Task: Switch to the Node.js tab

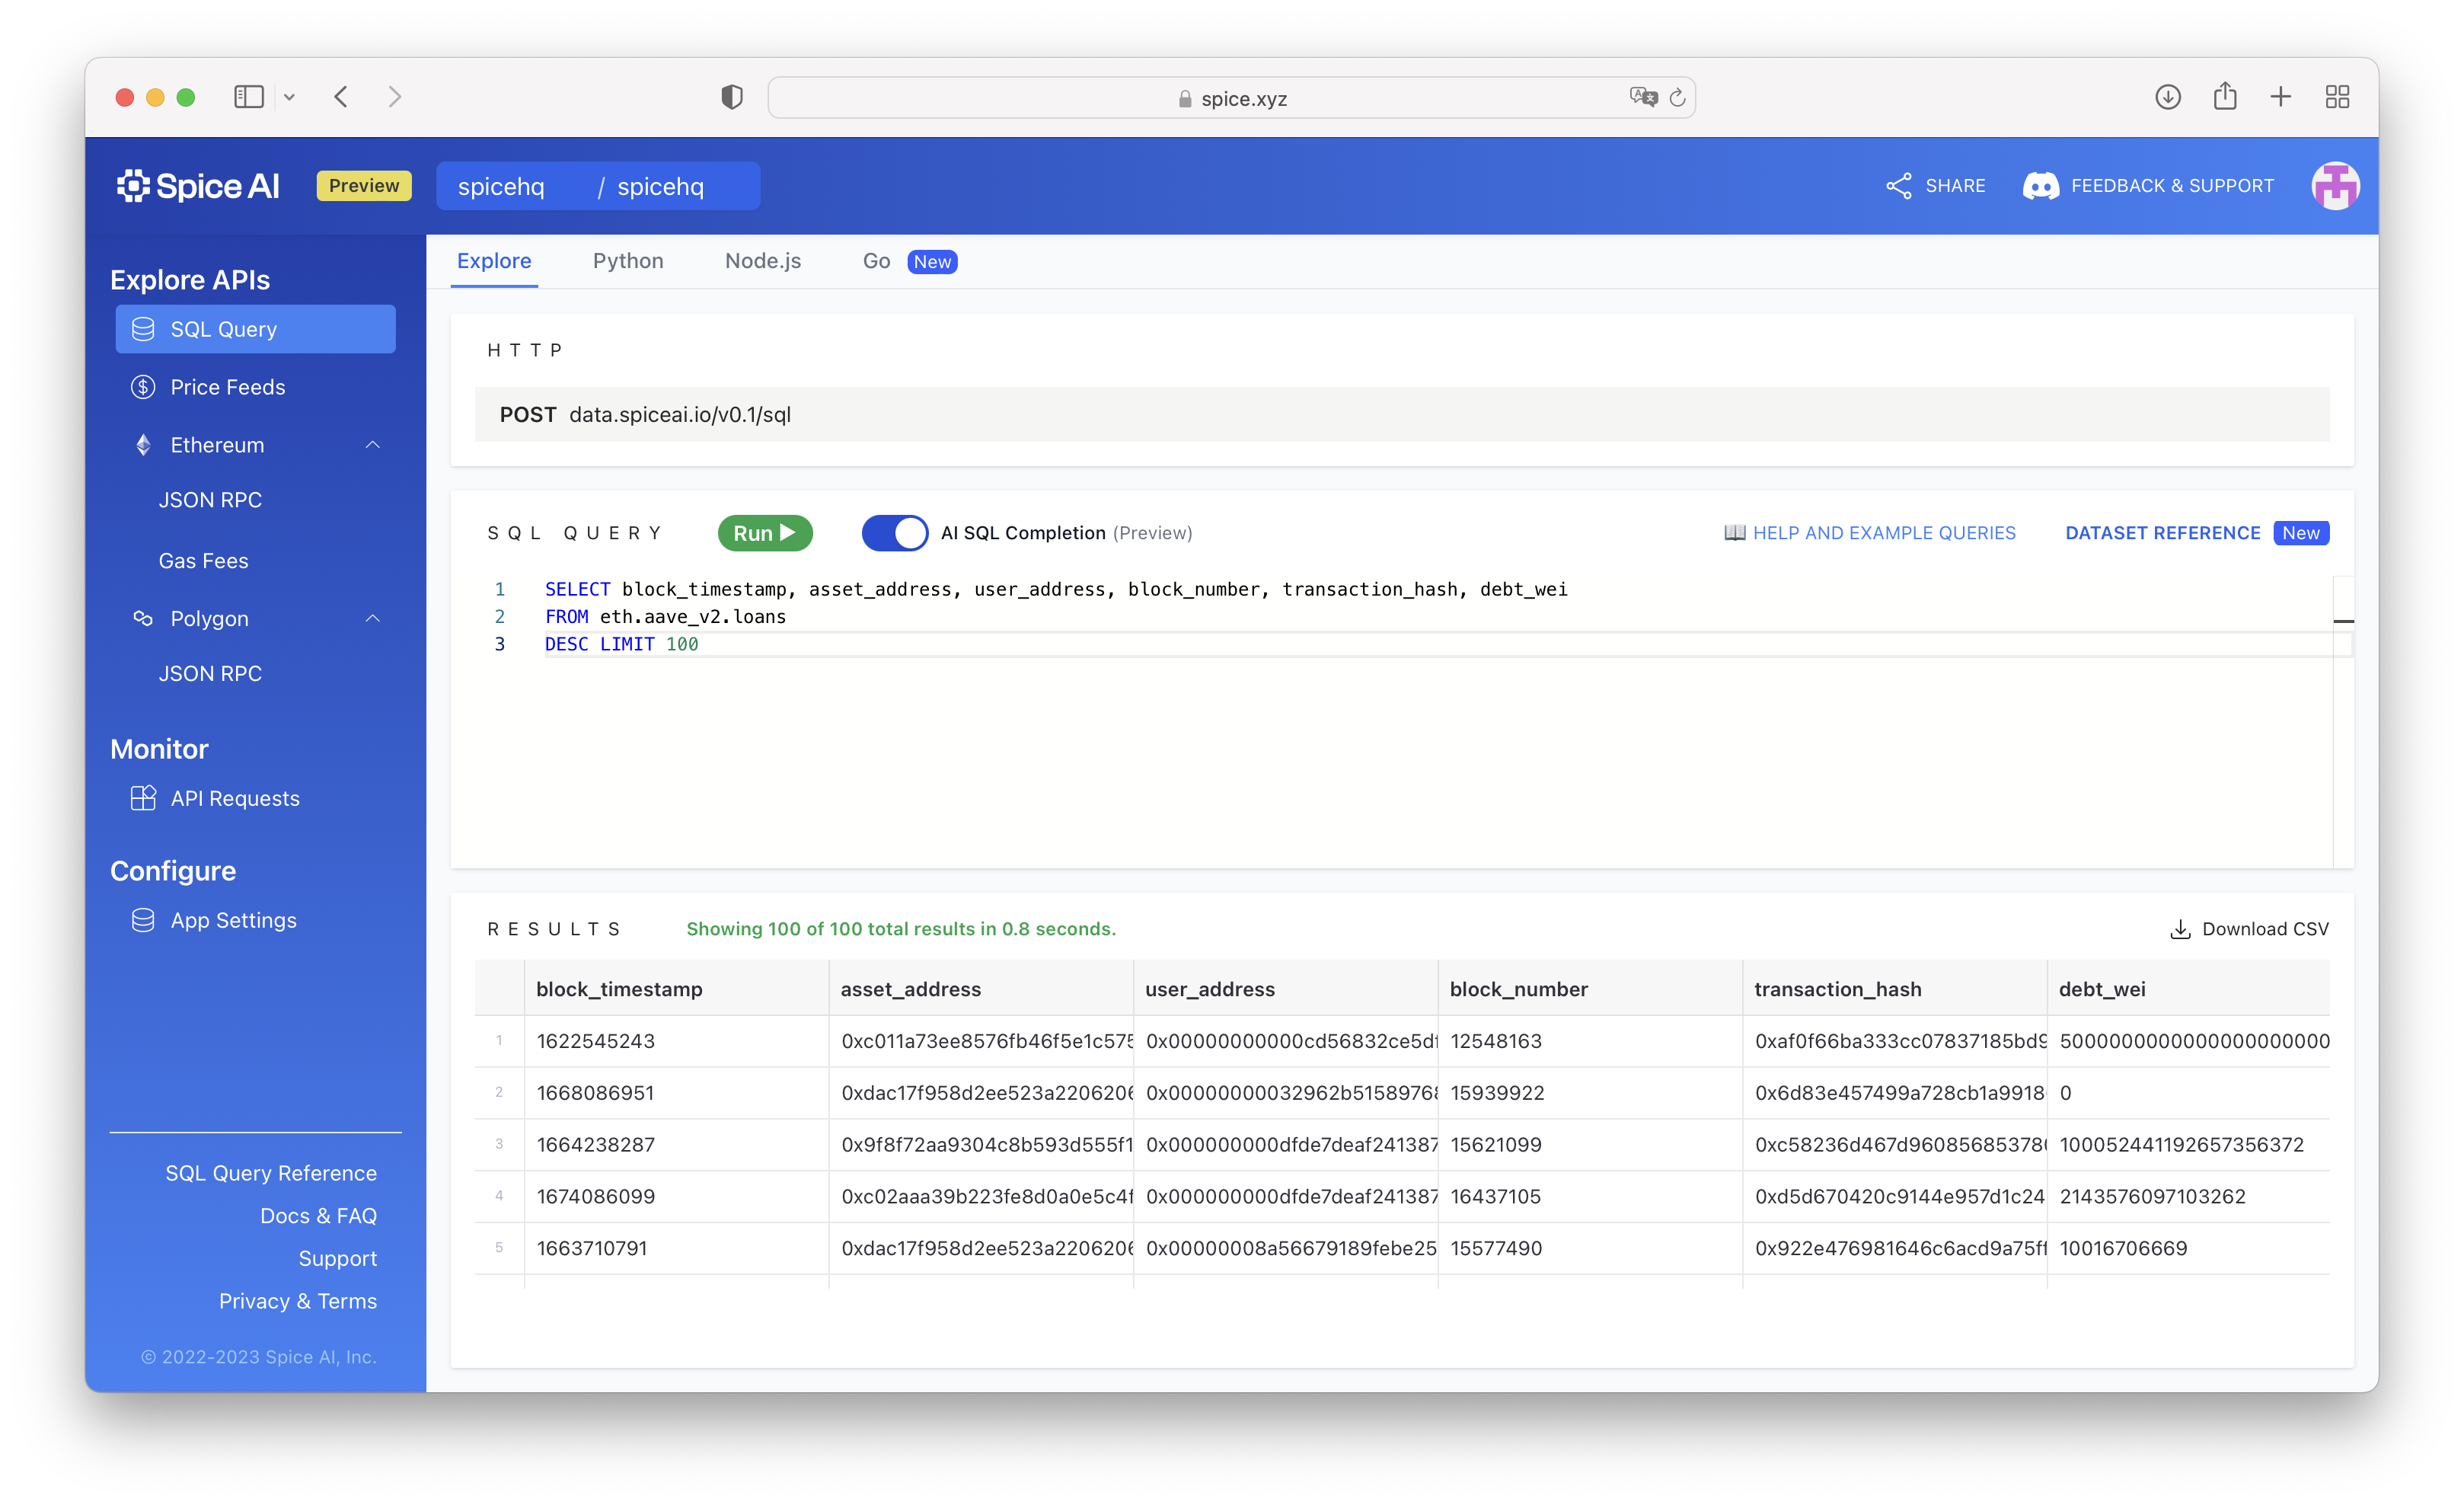Action: (x=762, y=261)
